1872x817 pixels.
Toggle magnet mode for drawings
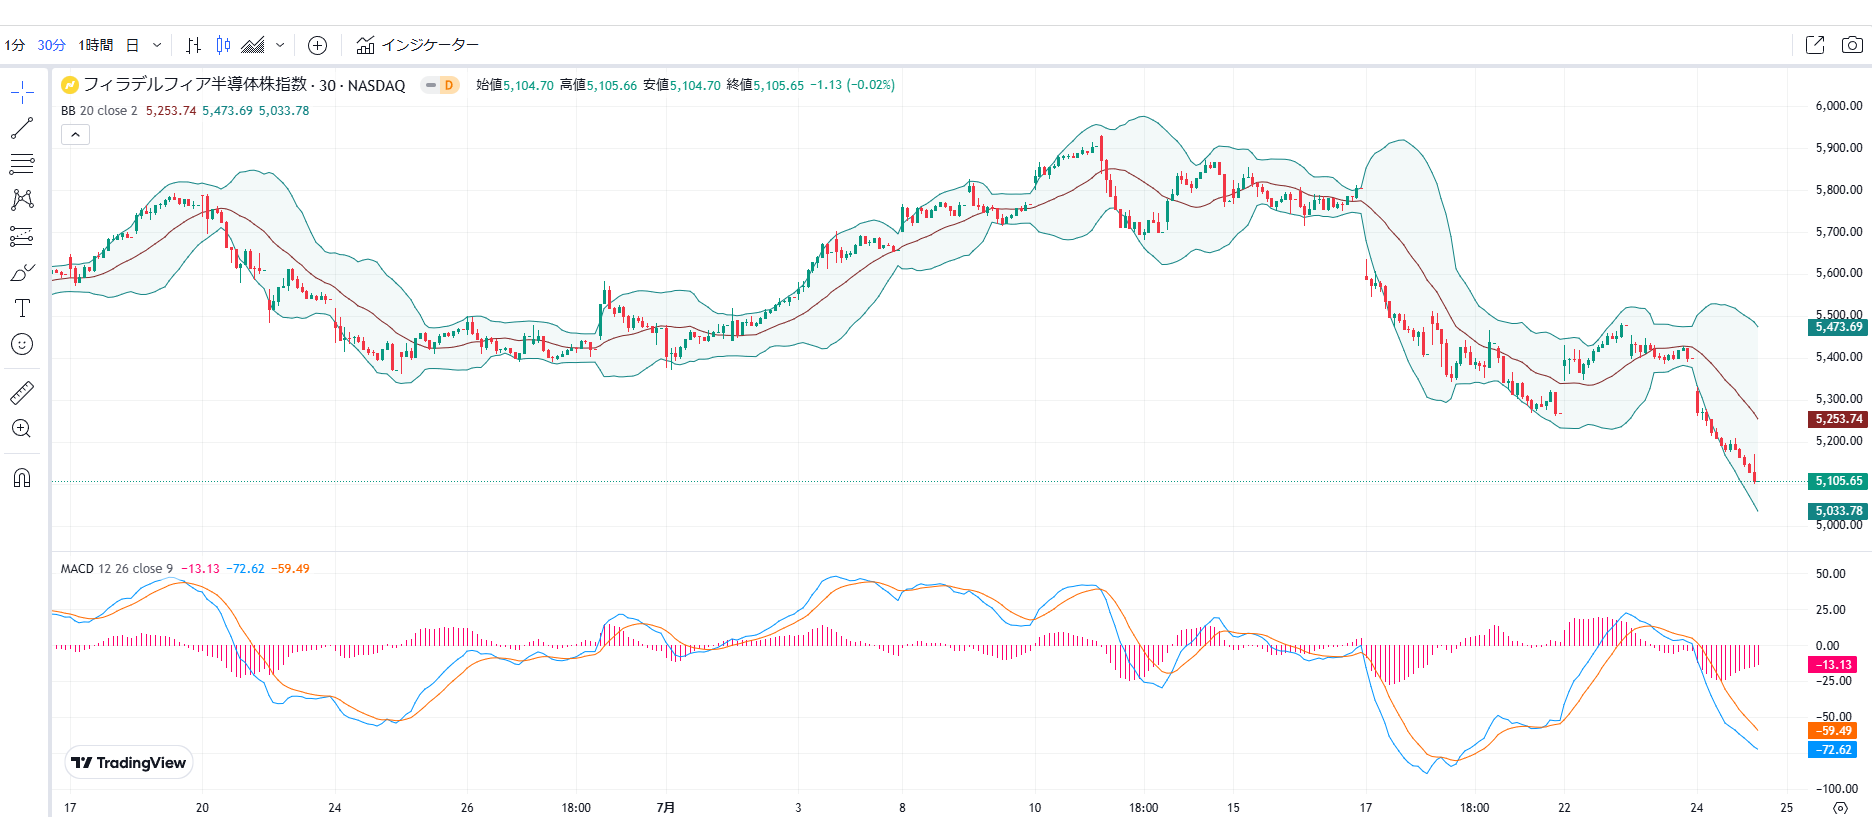click(x=22, y=477)
